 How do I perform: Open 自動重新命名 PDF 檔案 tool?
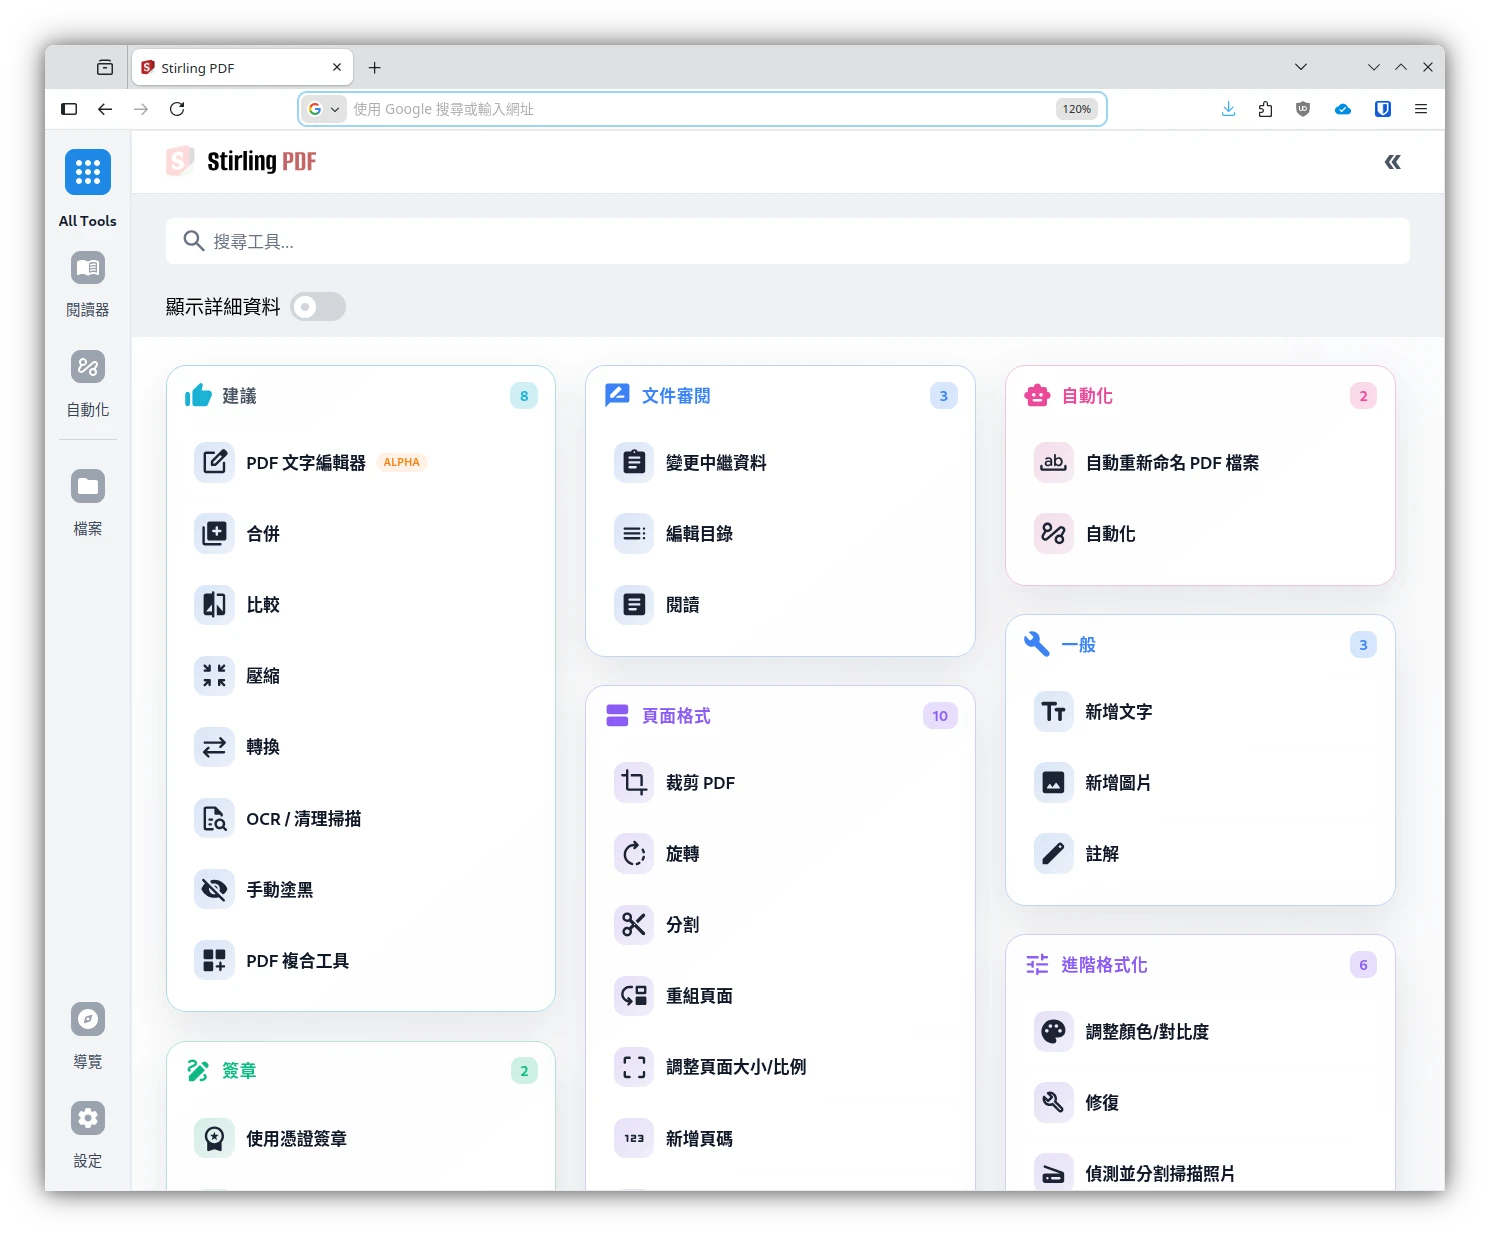tap(1171, 462)
